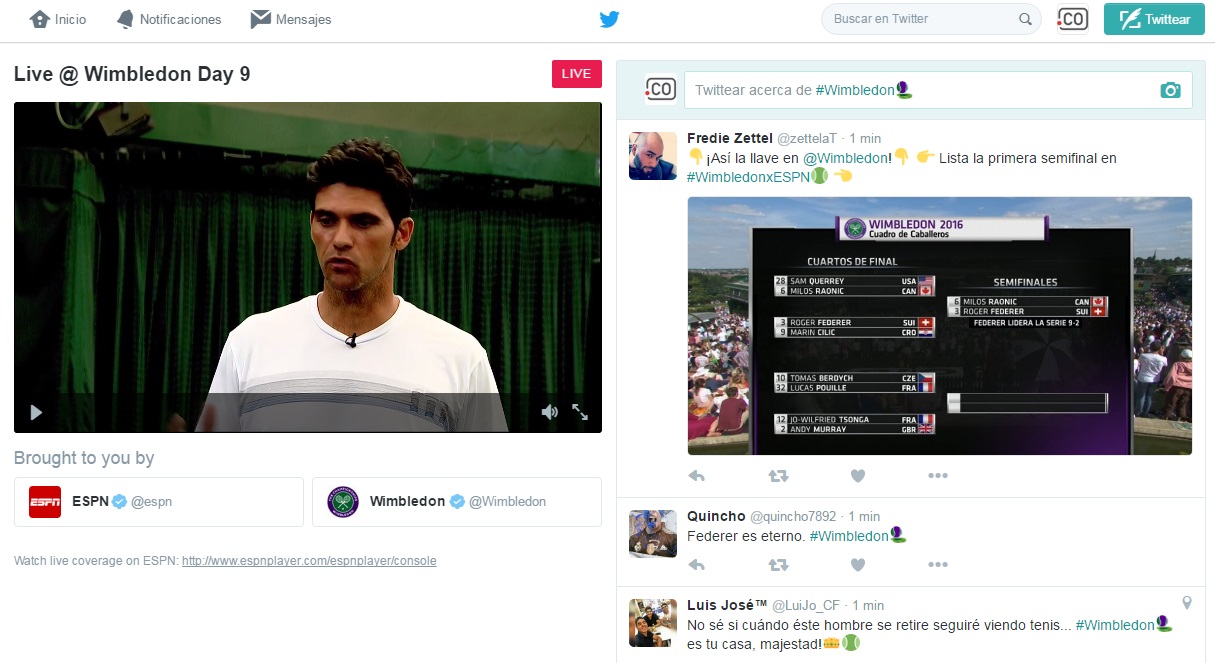Open timestamp of Quincho's tweet

[864, 516]
